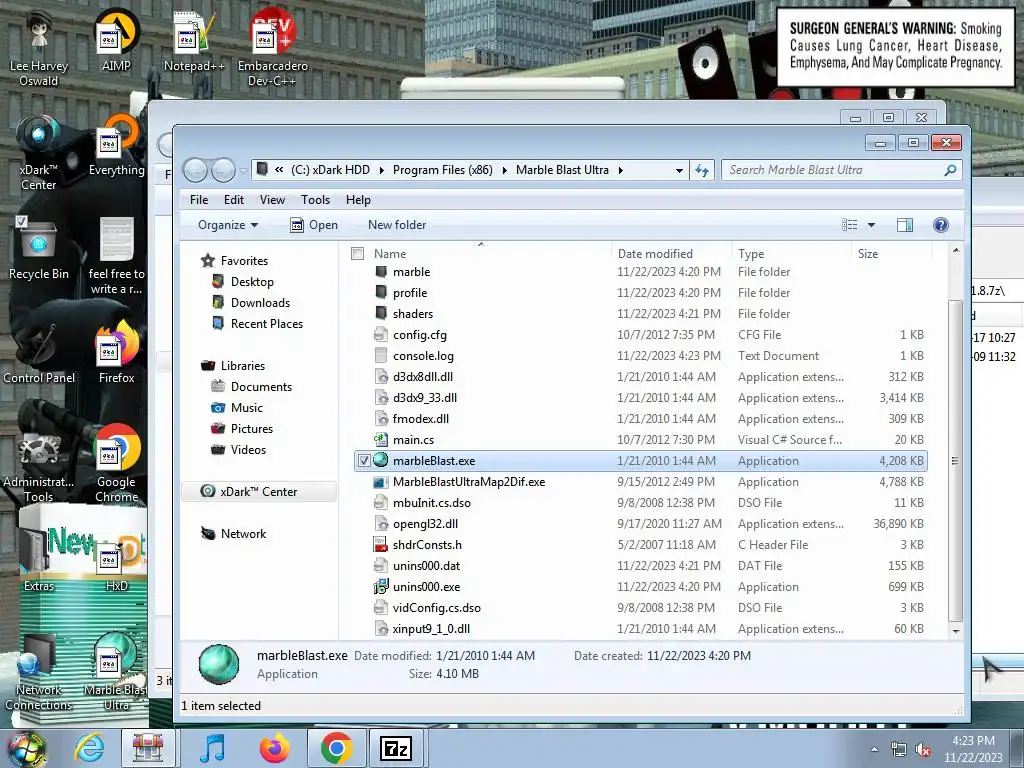Open Marble Blast Ultra desktop shortcut
Viewport: 1024px width, 768px height.
click(x=116, y=673)
